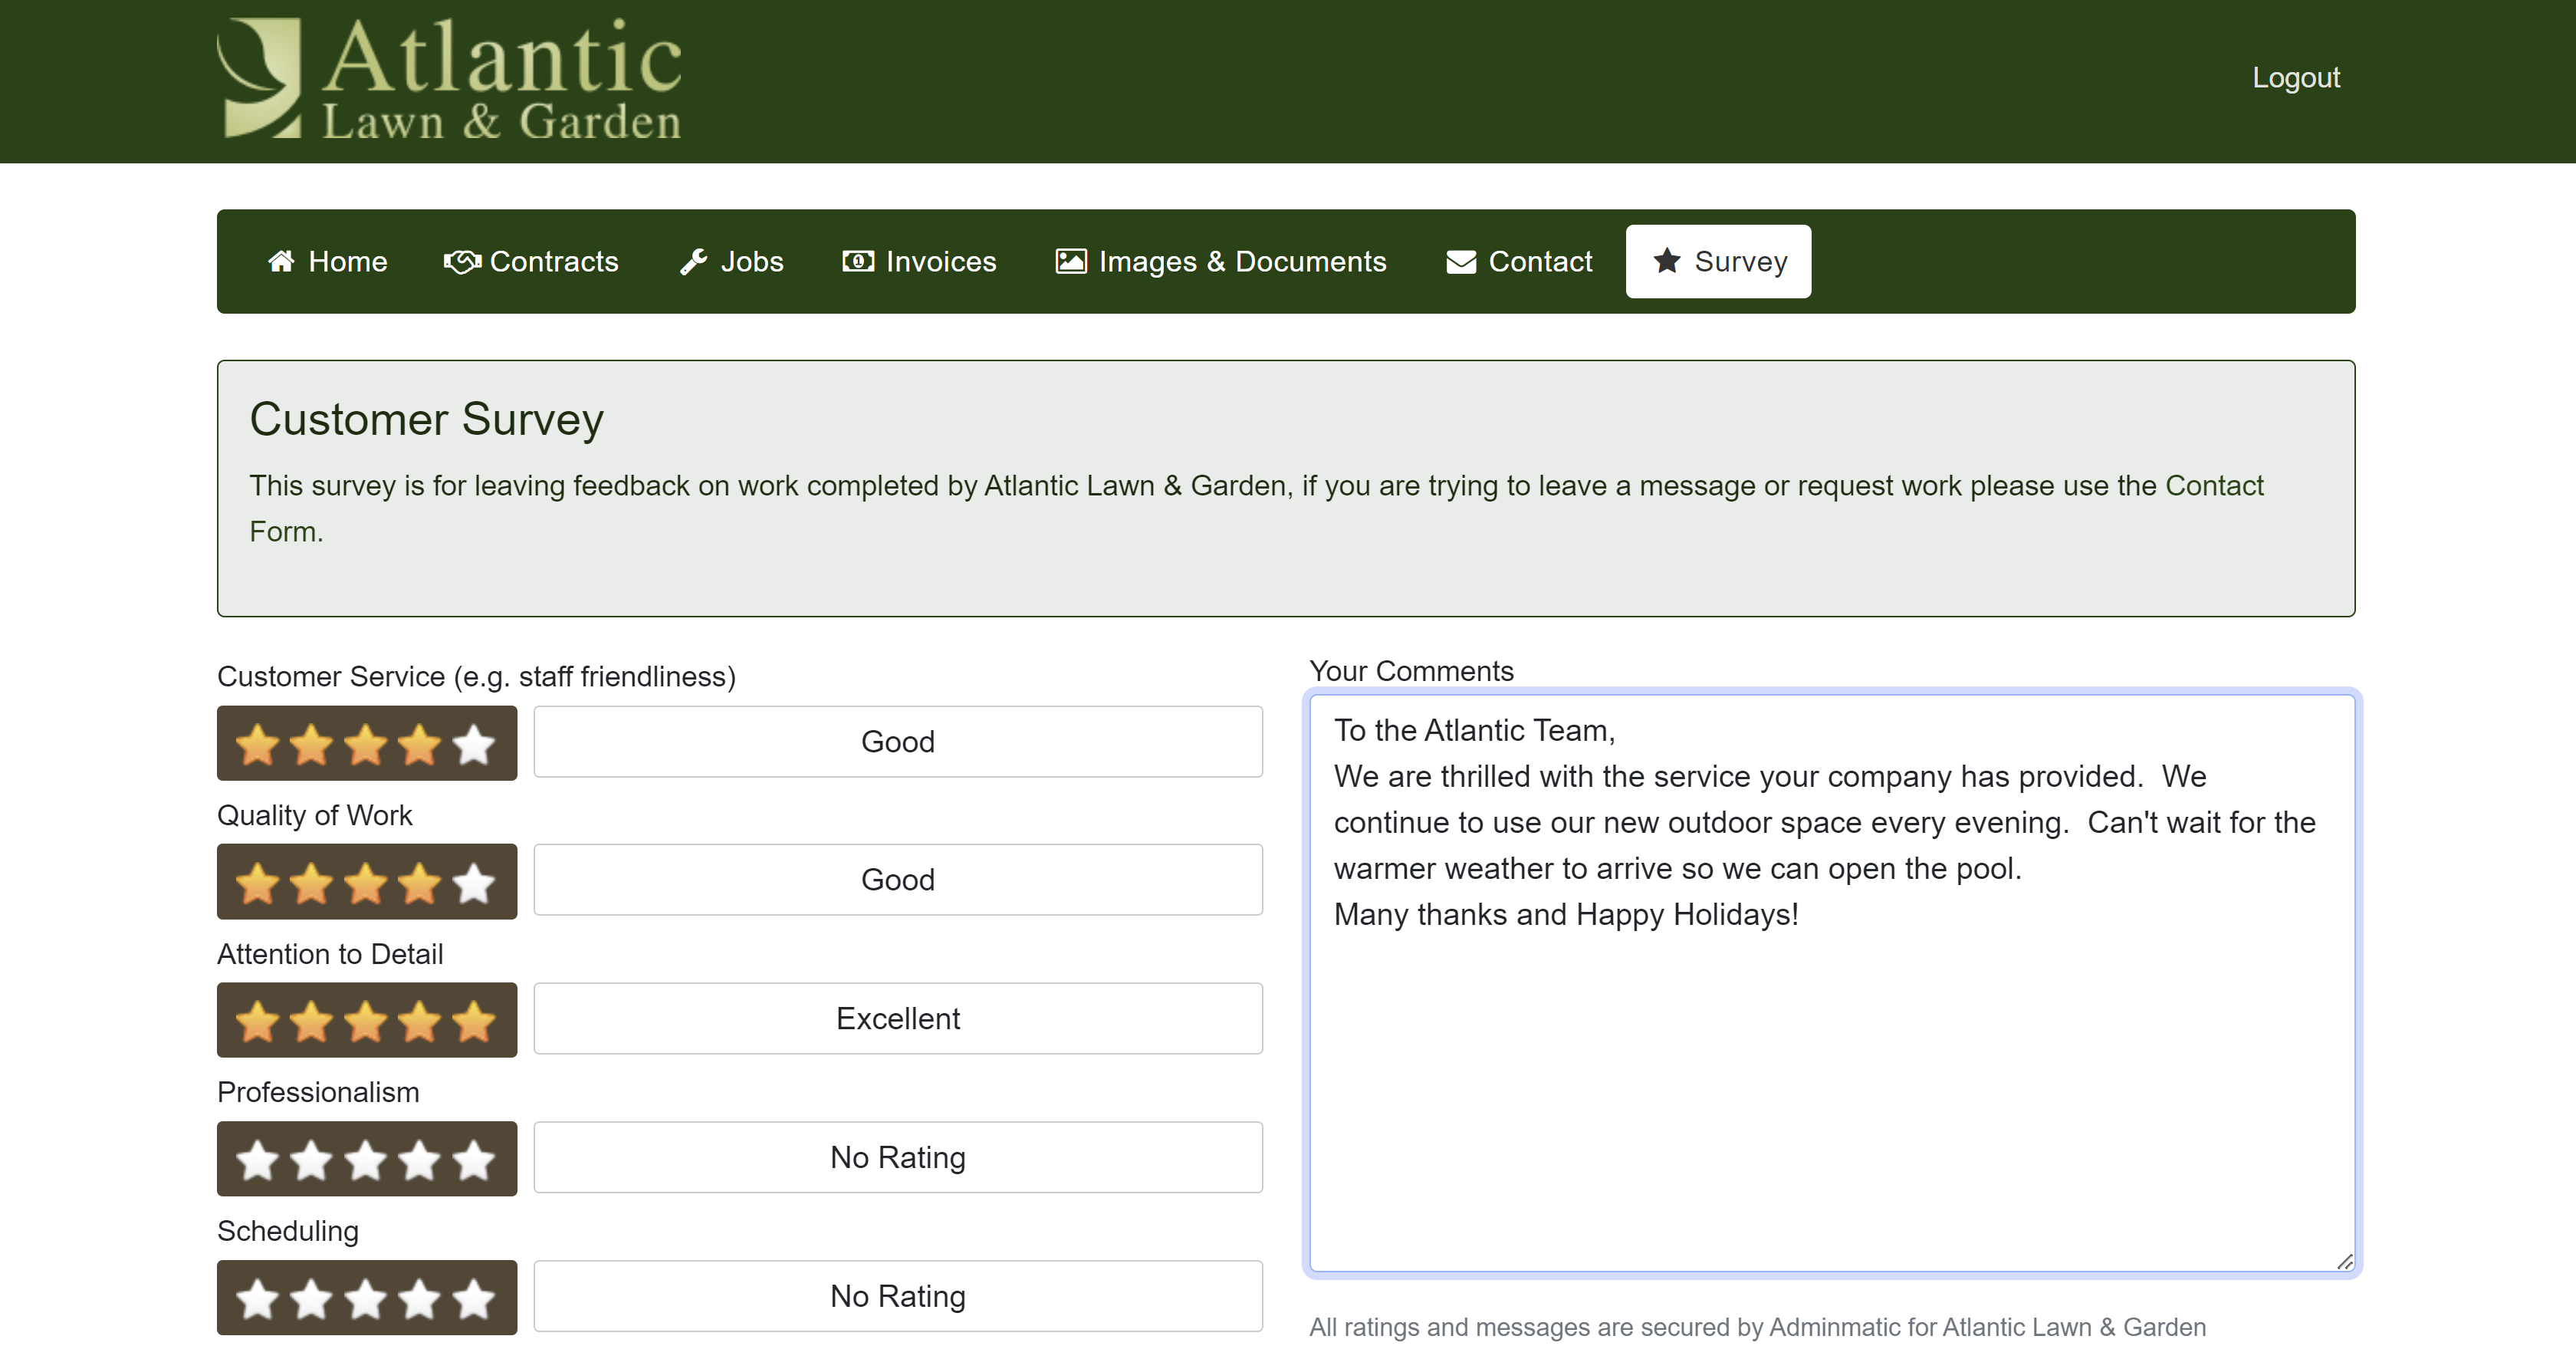
Task: Click the Images & Documents picture icon
Action: pos(1071,261)
